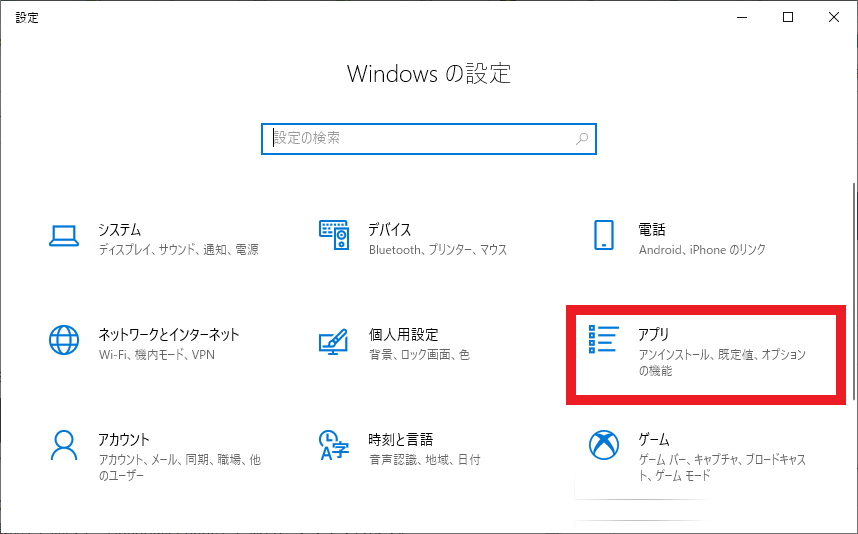
Task: Open the 電話 category title
Action: point(652,230)
